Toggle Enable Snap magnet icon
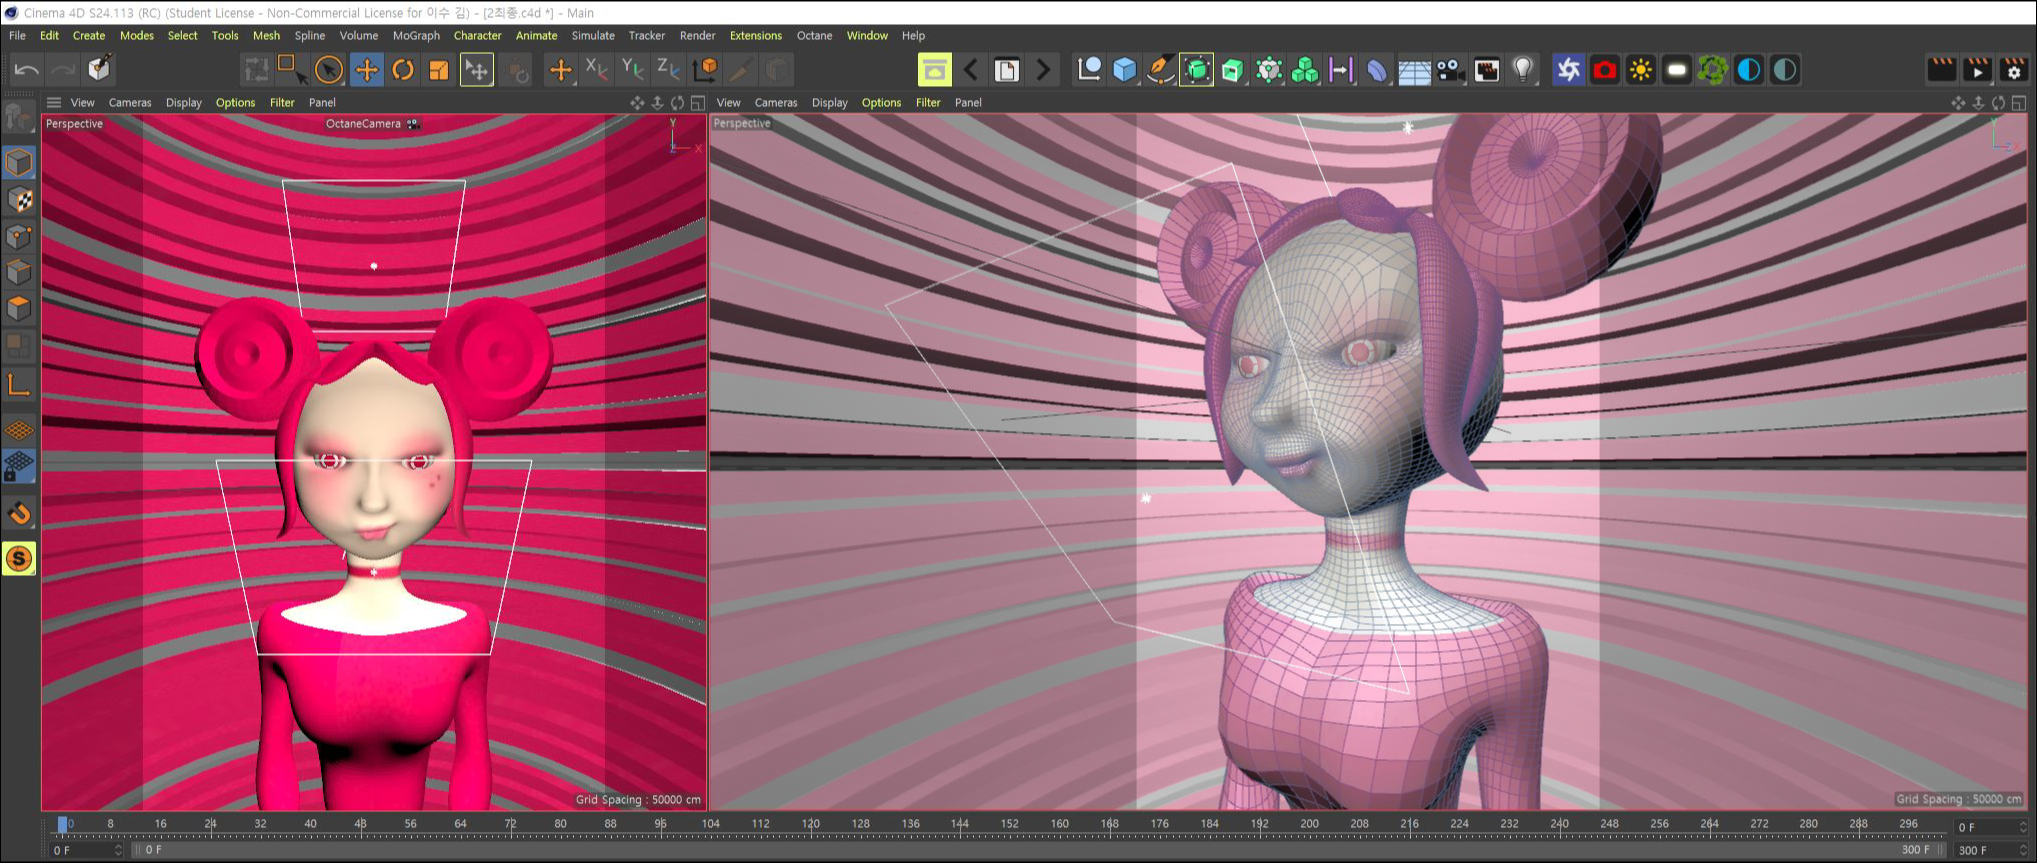The height and width of the screenshot is (863, 2037). (19, 514)
